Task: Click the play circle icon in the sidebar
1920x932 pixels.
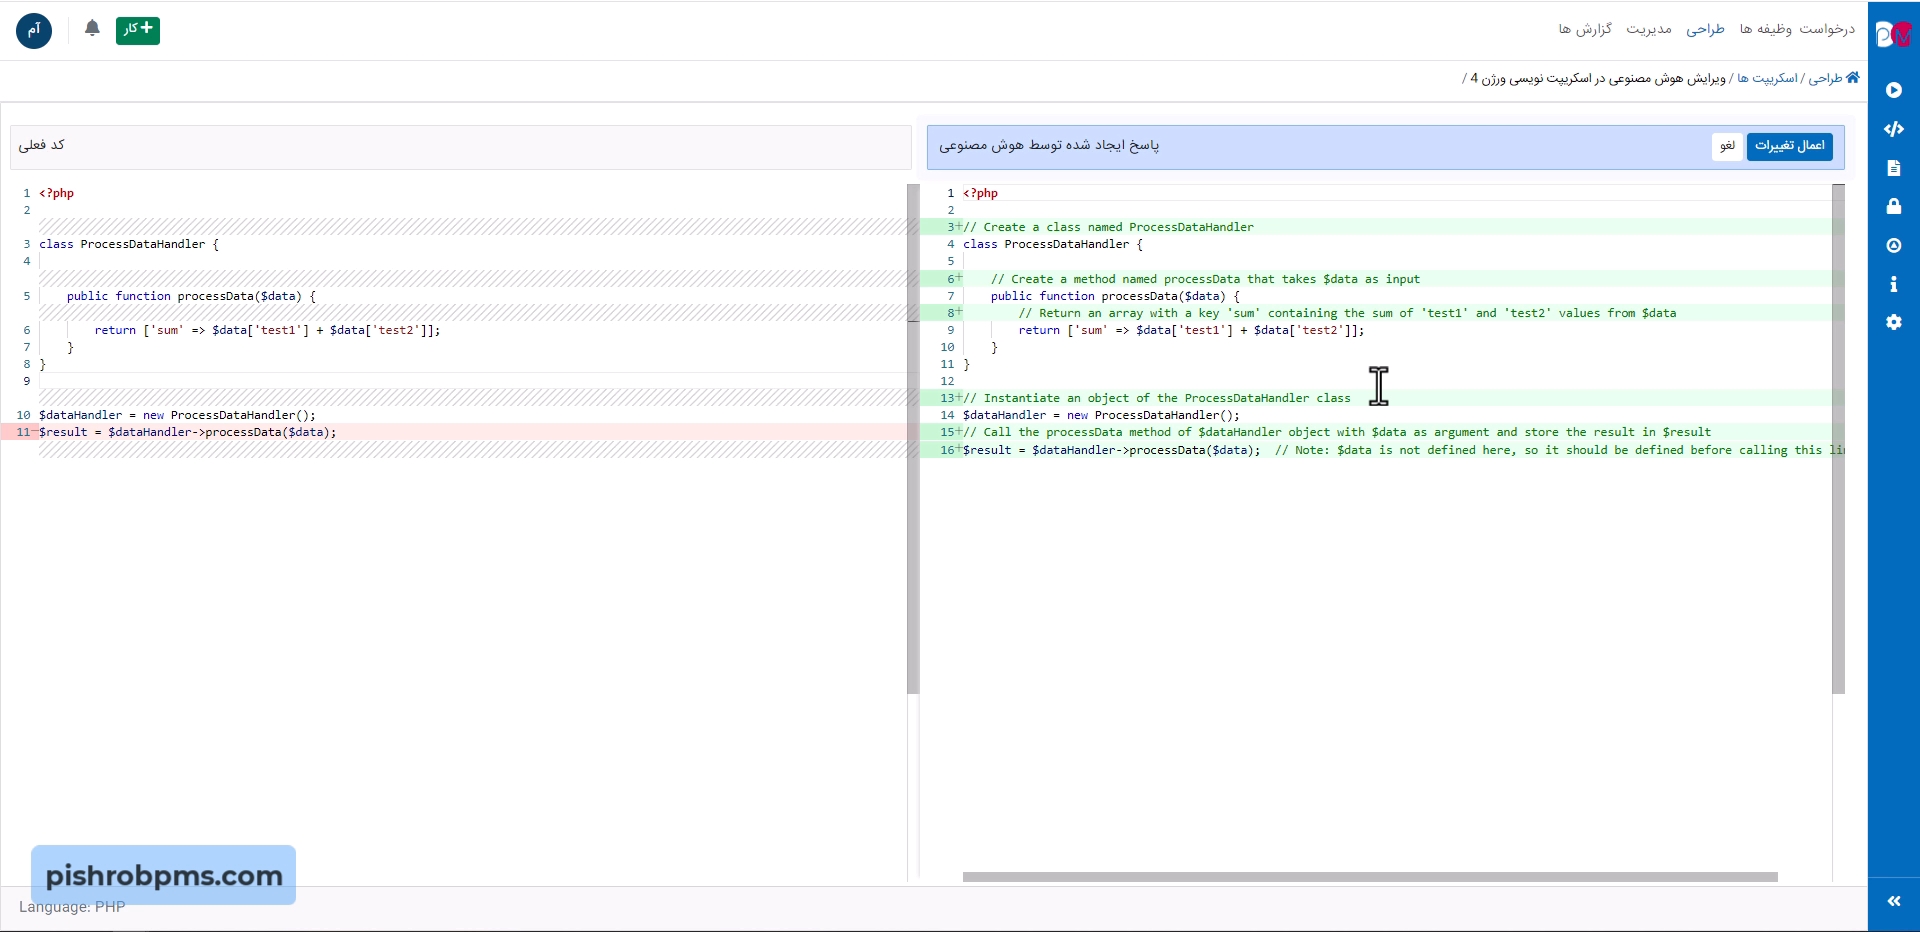Action: (x=1893, y=90)
